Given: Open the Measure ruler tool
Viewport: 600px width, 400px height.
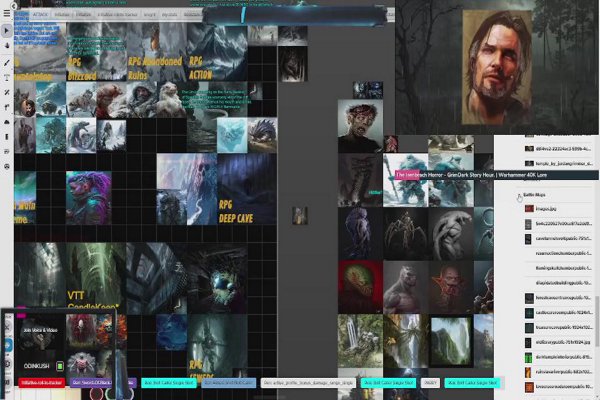Looking at the screenshot, I should [x=7, y=92].
